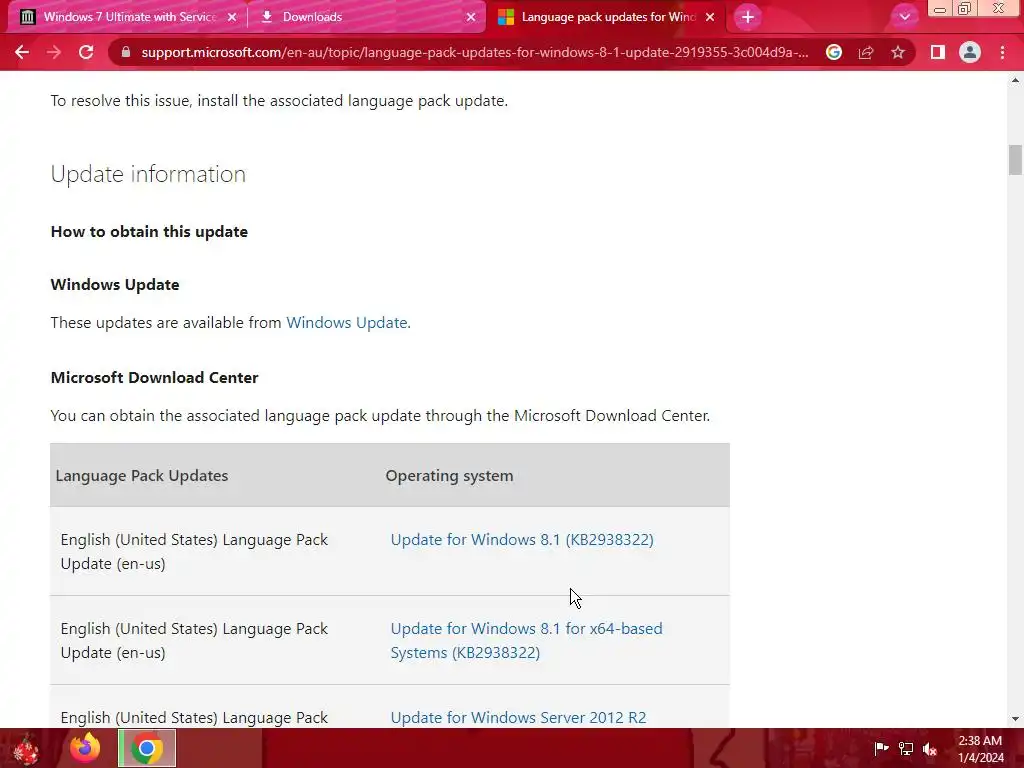This screenshot has width=1024, height=768.
Task: Close the Downloads tab
Action: tap(471, 18)
